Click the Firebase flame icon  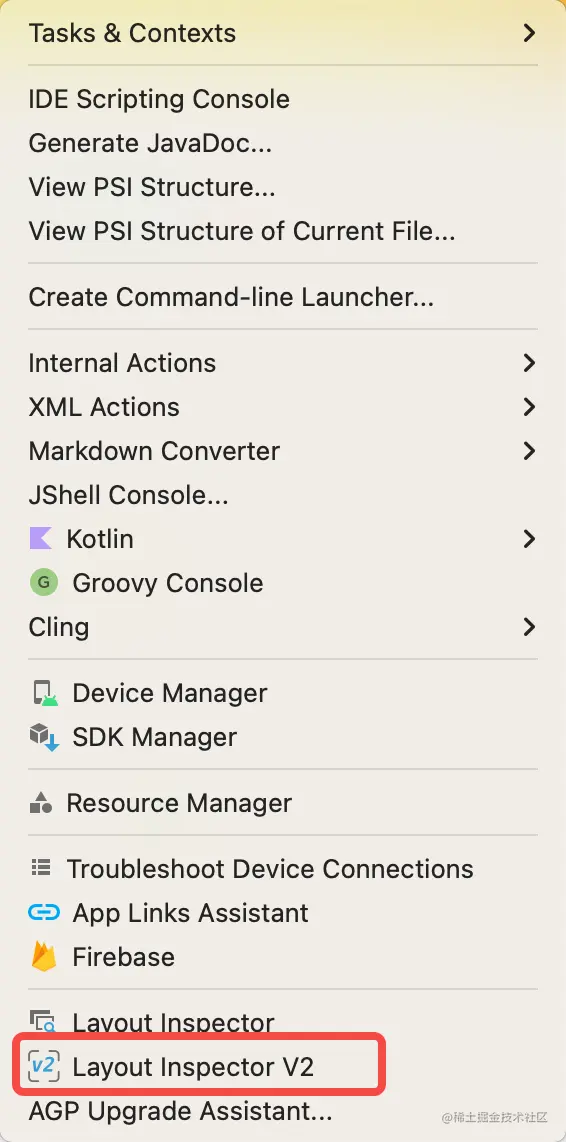tap(44, 956)
